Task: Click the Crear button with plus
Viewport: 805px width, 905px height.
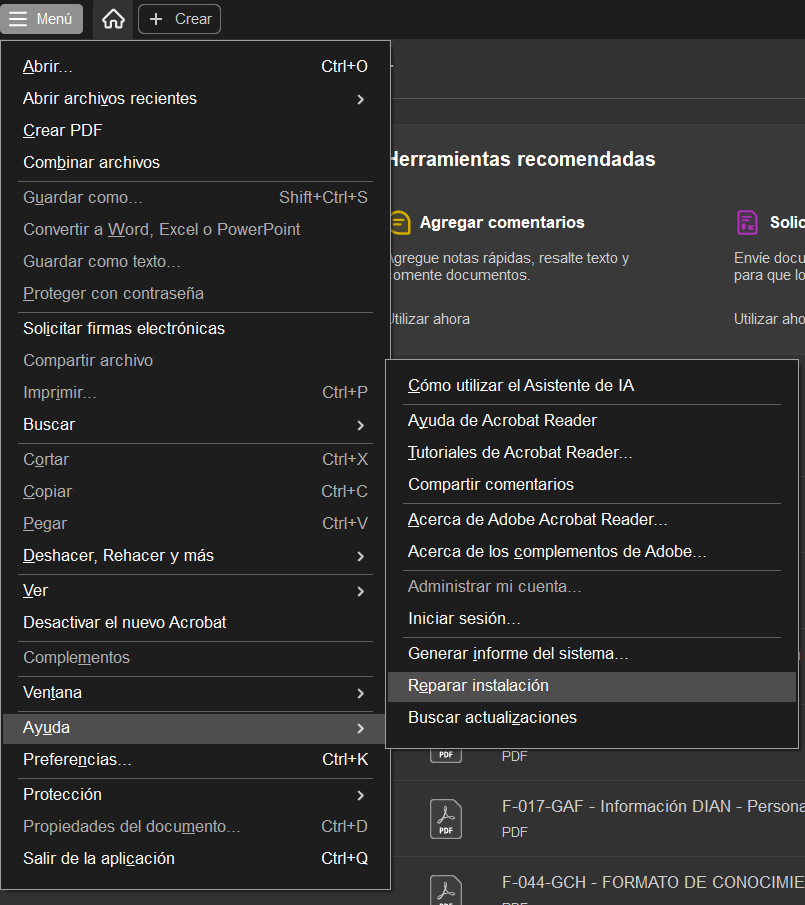Action: (x=179, y=19)
